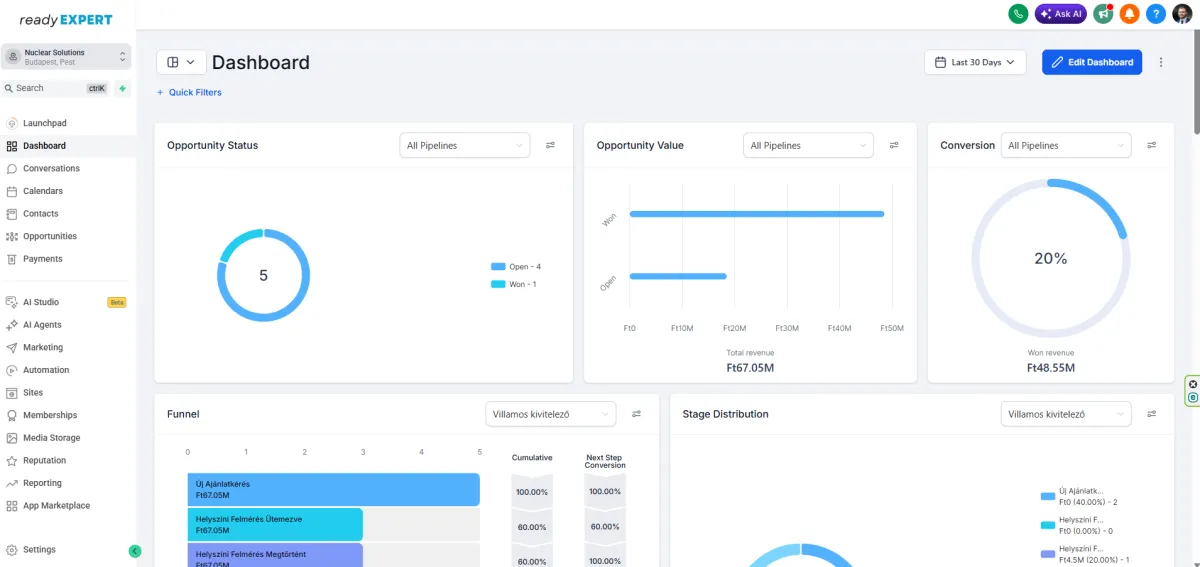1200x567 pixels.
Task: Open the user profile avatar
Action: (1181, 14)
